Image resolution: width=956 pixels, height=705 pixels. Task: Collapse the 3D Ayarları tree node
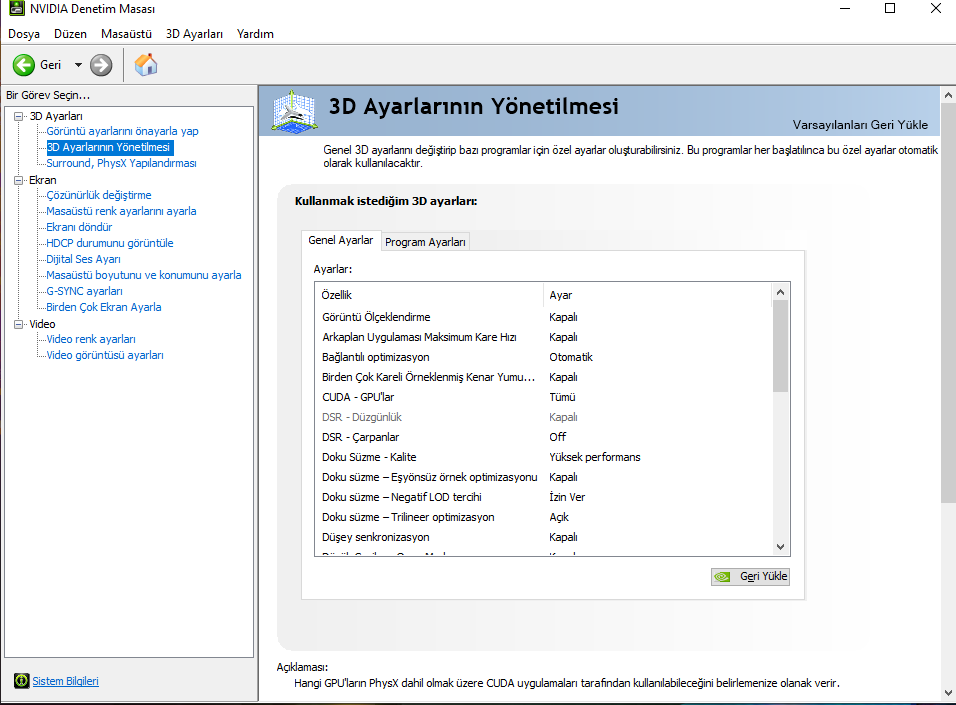[19, 116]
